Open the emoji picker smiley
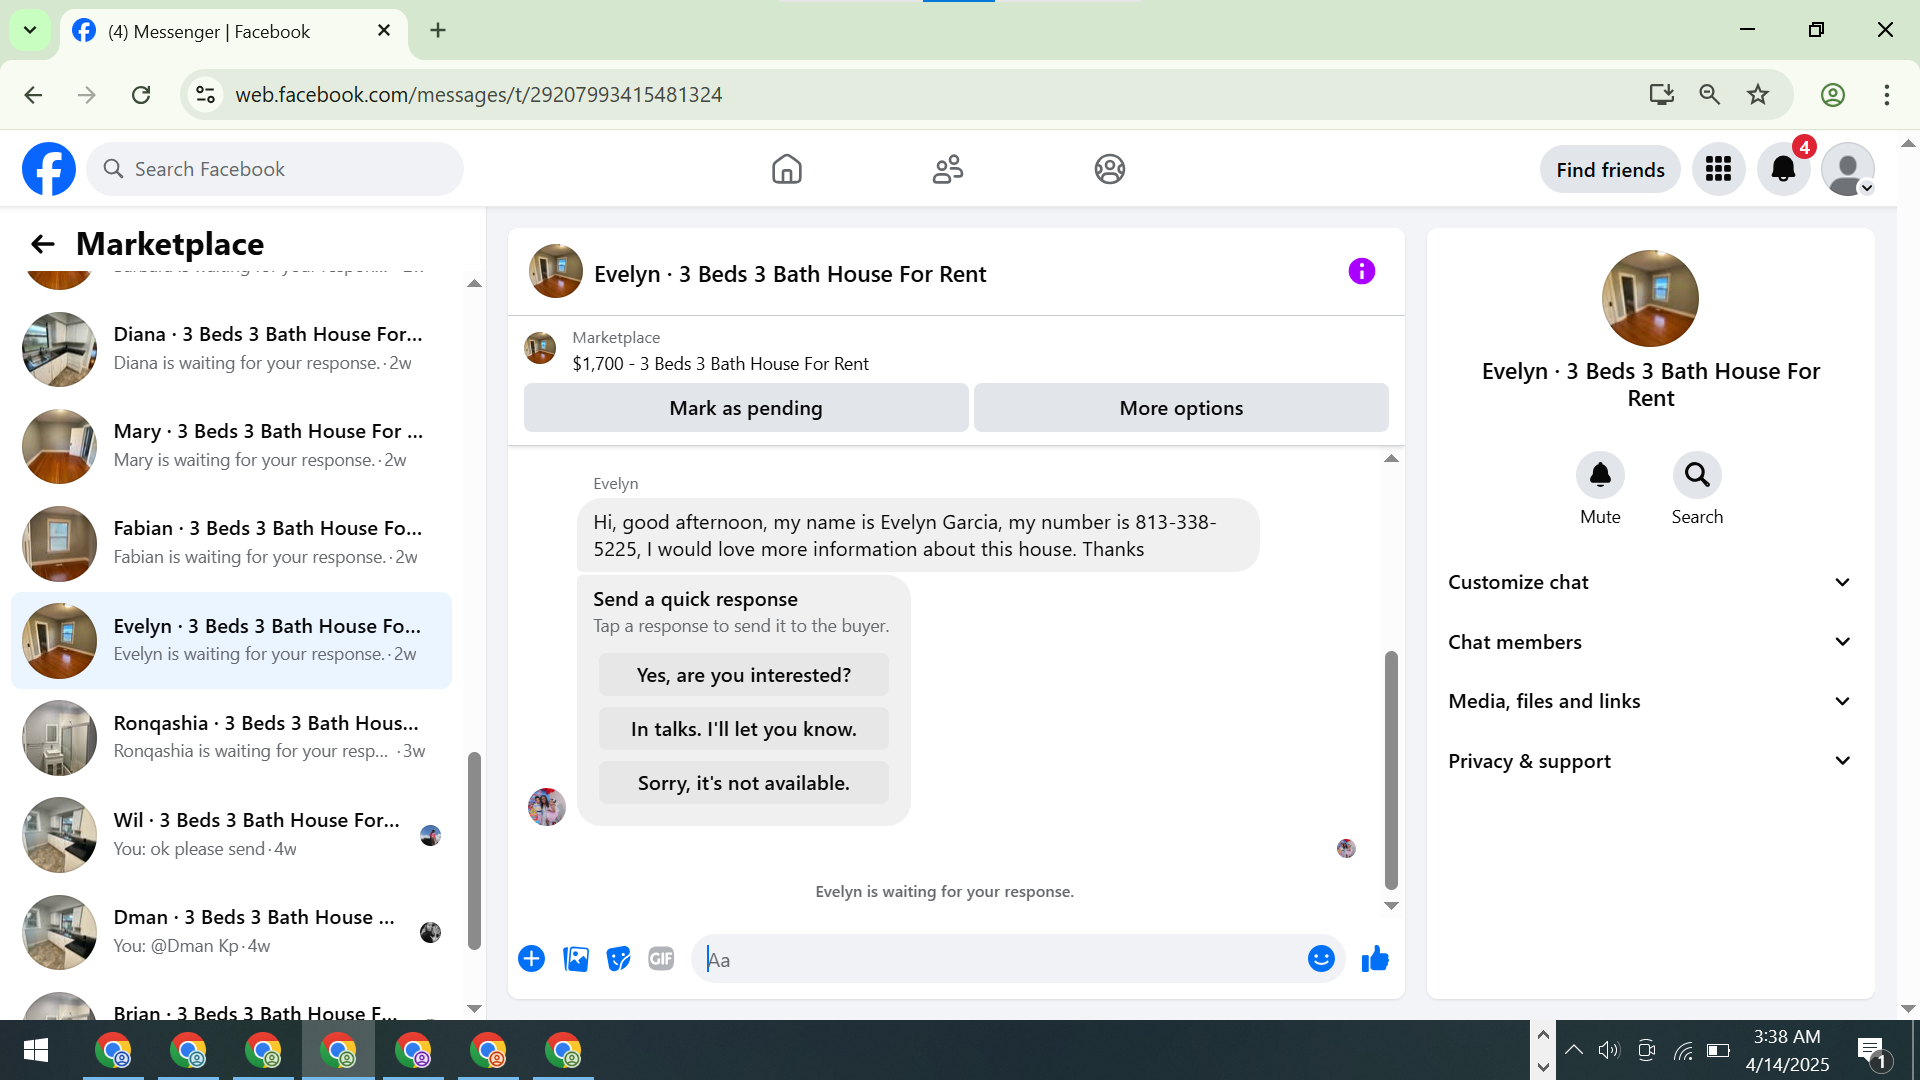The height and width of the screenshot is (1080, 1920). [1321, 959]
